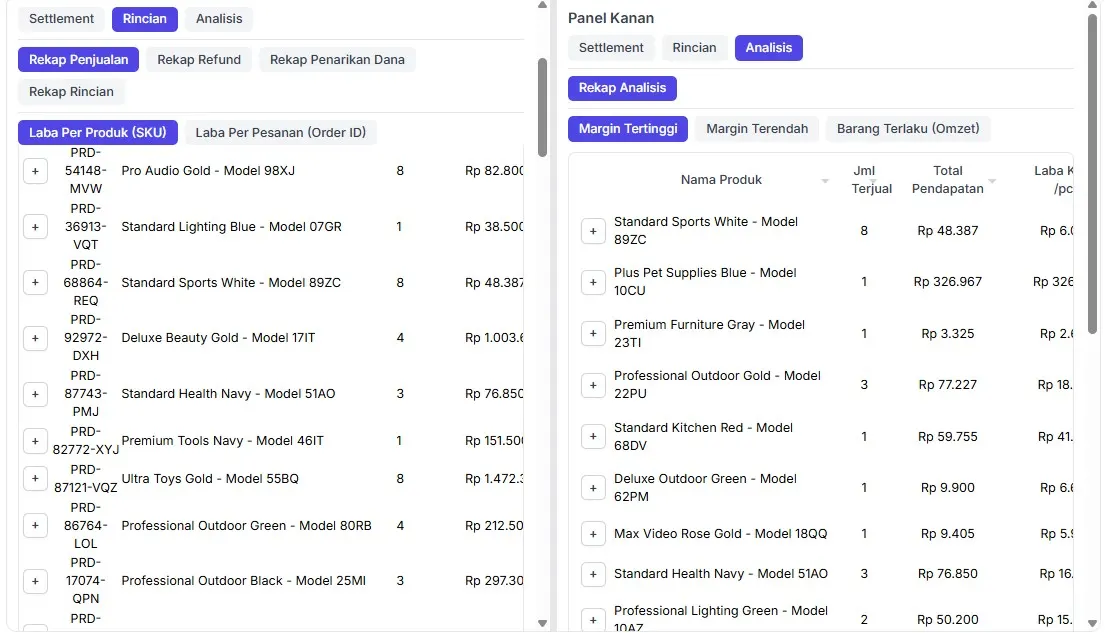Open the Rekap Refund view
The height and width of the screenshot is (633, 1105).
[199, 60]
